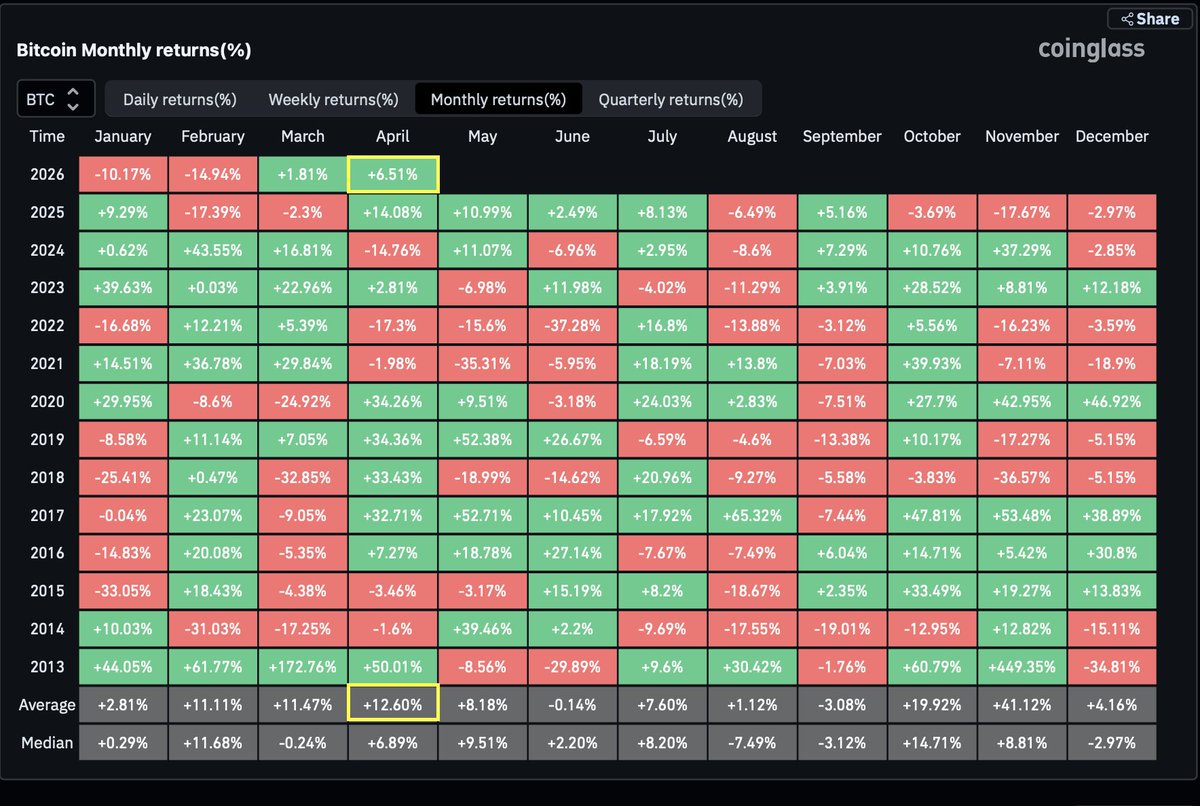
Task: Click the April Average +12.60% cell
Action: pos(393,705)
